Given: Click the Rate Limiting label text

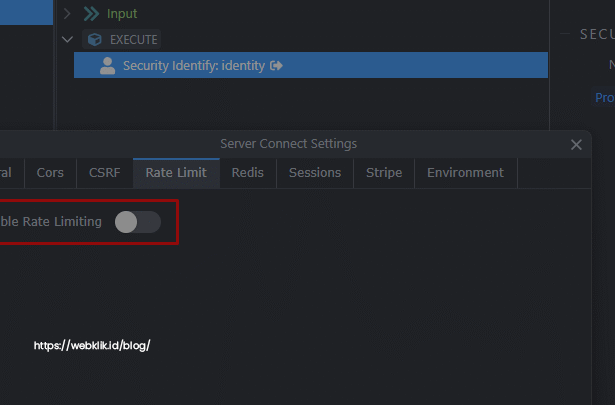Looking at the screenshot, I should [51, 222].
